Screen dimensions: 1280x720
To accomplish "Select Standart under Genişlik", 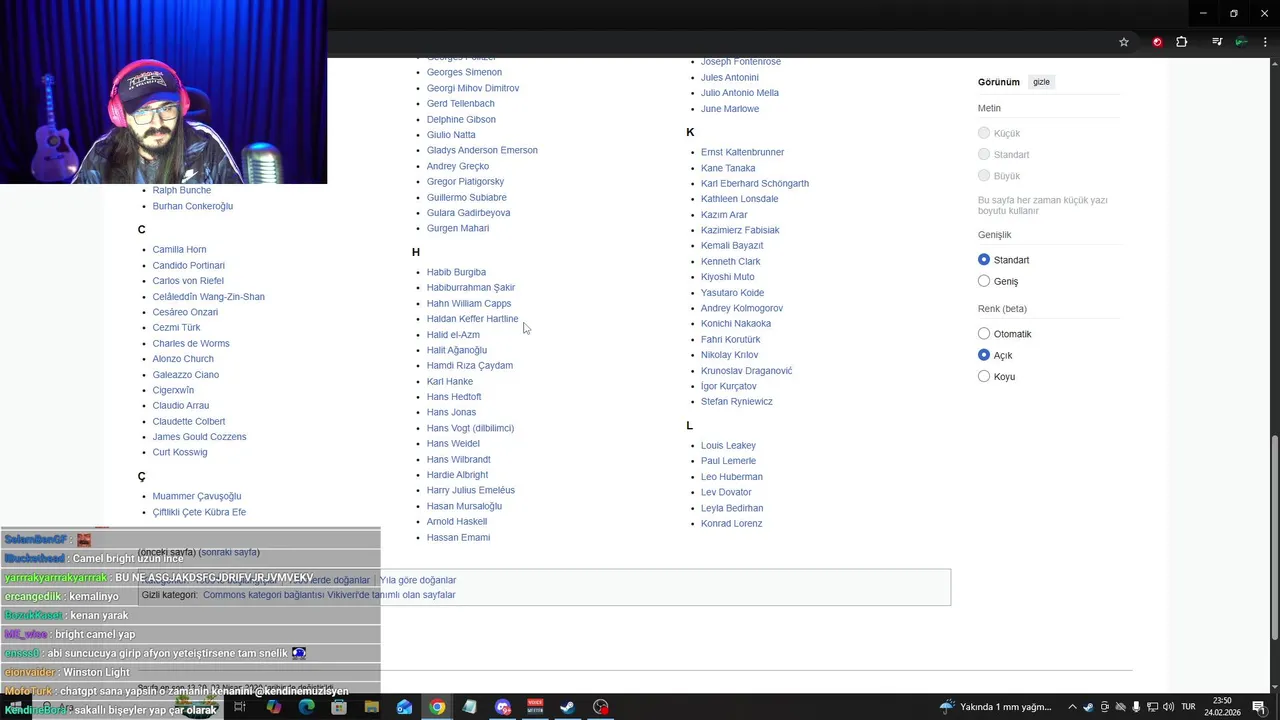I will pos(984,260).
